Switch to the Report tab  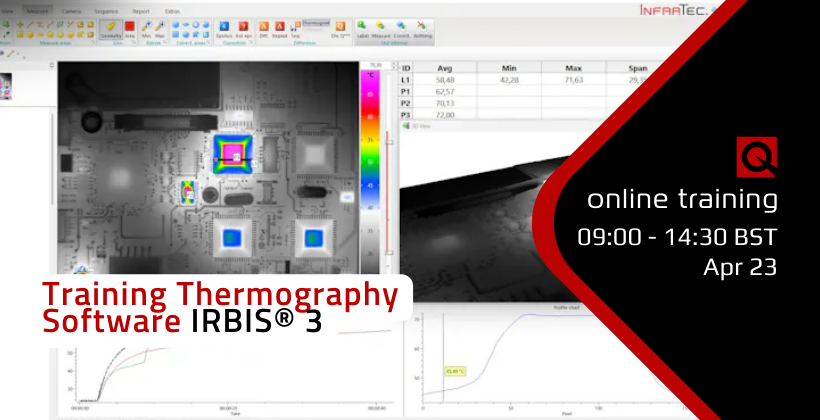141,11
